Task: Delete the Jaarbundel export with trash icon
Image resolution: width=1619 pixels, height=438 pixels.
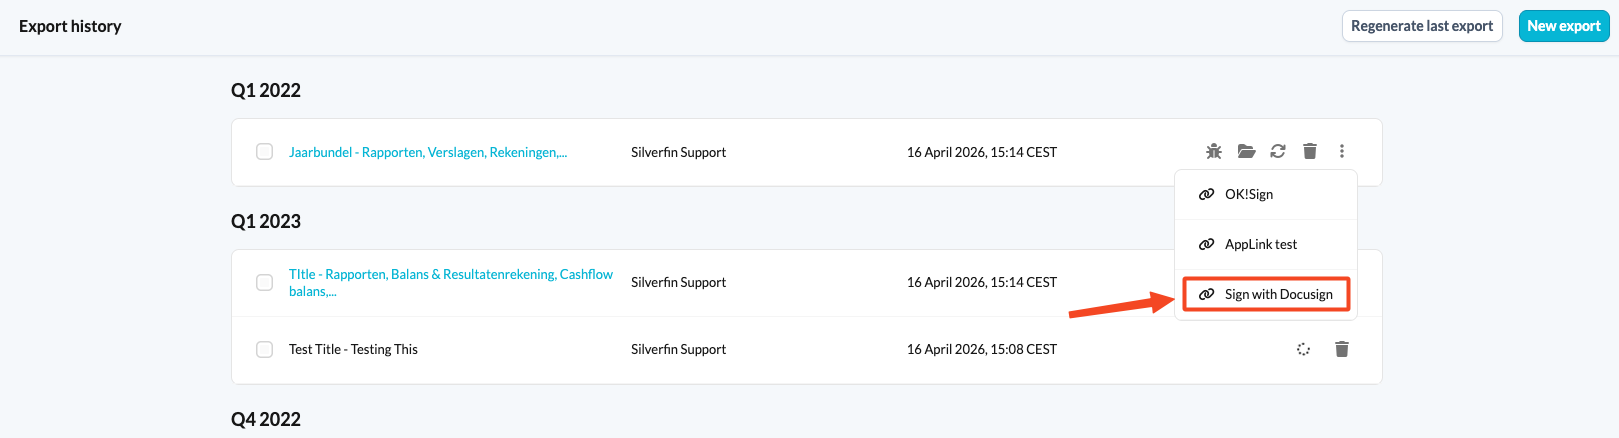Action: [x=1310, y=152]
